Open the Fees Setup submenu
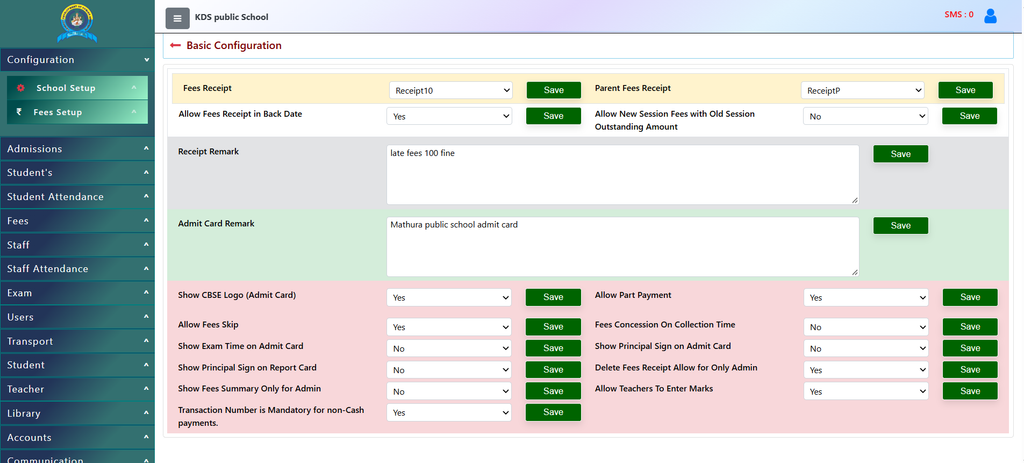 pyautogui.click(x=77, y=112)
